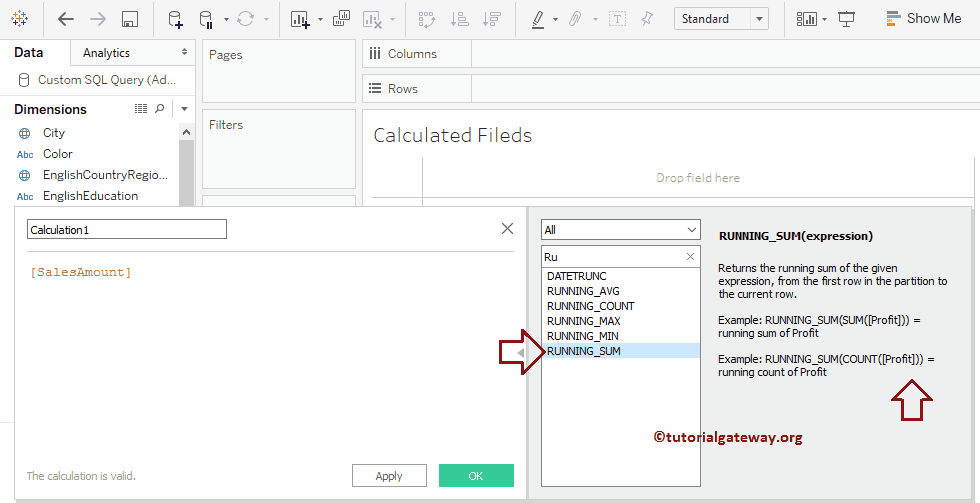The height and width of the screenshot is (503, 980).
Task: Click the view data grid icon in Dimensions
Action: (x=141, y=109)
